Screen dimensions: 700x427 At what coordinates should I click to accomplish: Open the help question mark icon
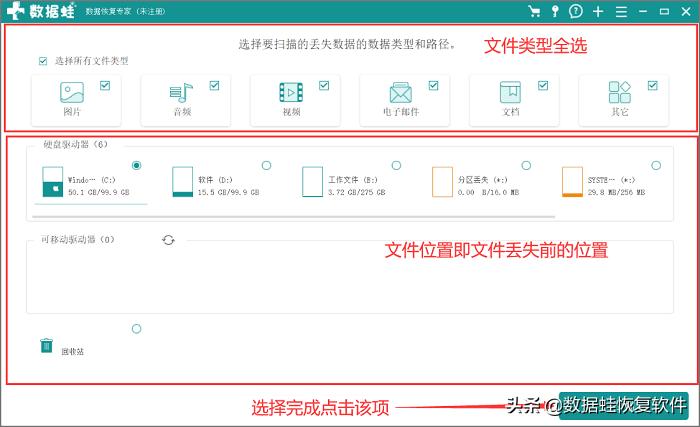pyautogui.click(x=576, y=11)
